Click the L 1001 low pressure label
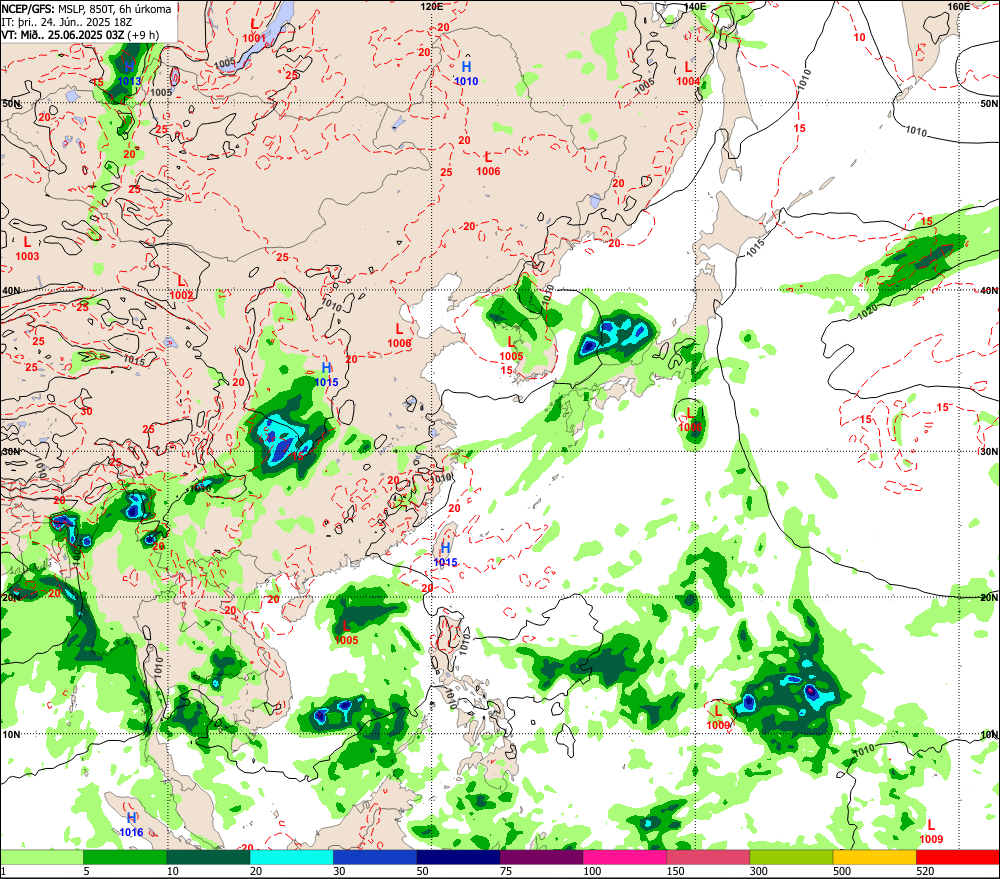The image size is (1000, 879). point(254,31)
